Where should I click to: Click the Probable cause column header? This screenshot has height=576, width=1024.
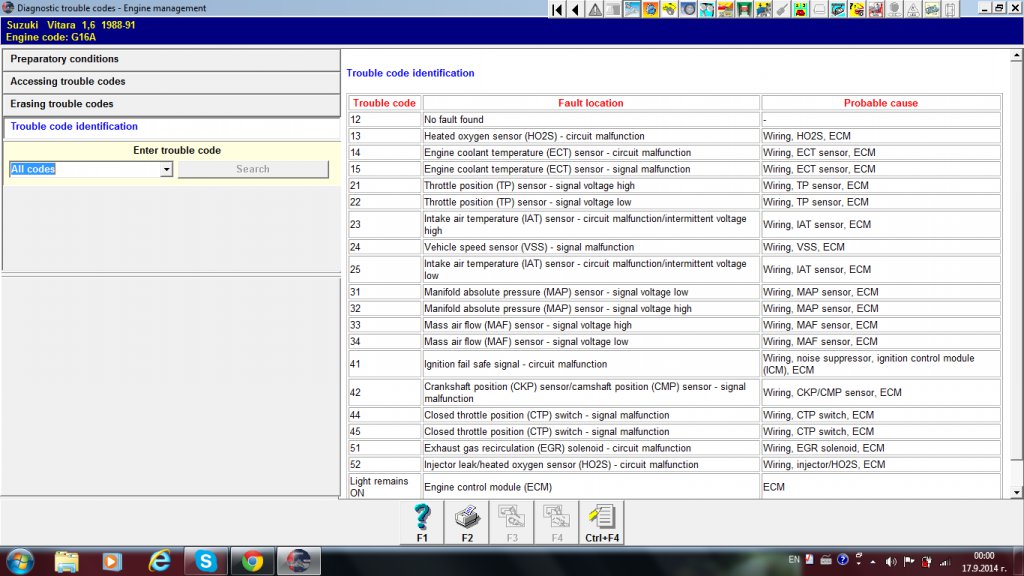pyautogui.click(x=880, y=103)
